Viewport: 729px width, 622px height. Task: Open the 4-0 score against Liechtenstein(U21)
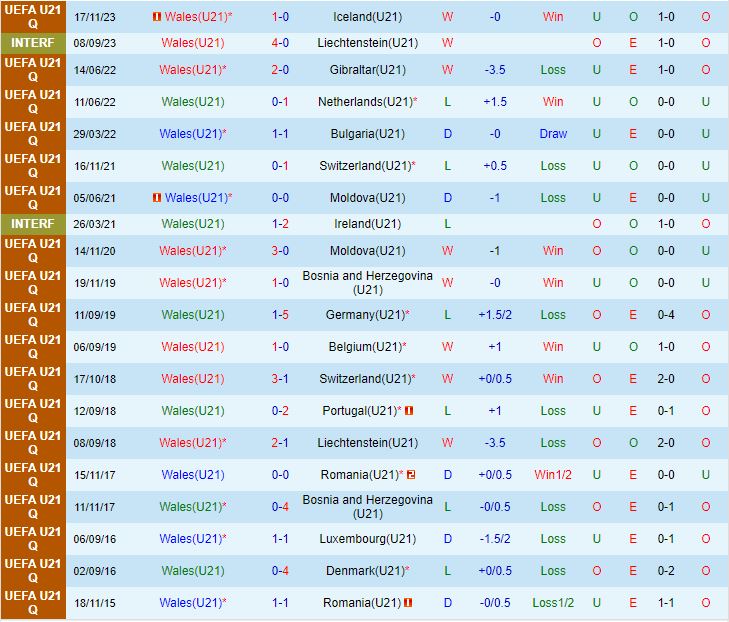(x=280, y=43)
